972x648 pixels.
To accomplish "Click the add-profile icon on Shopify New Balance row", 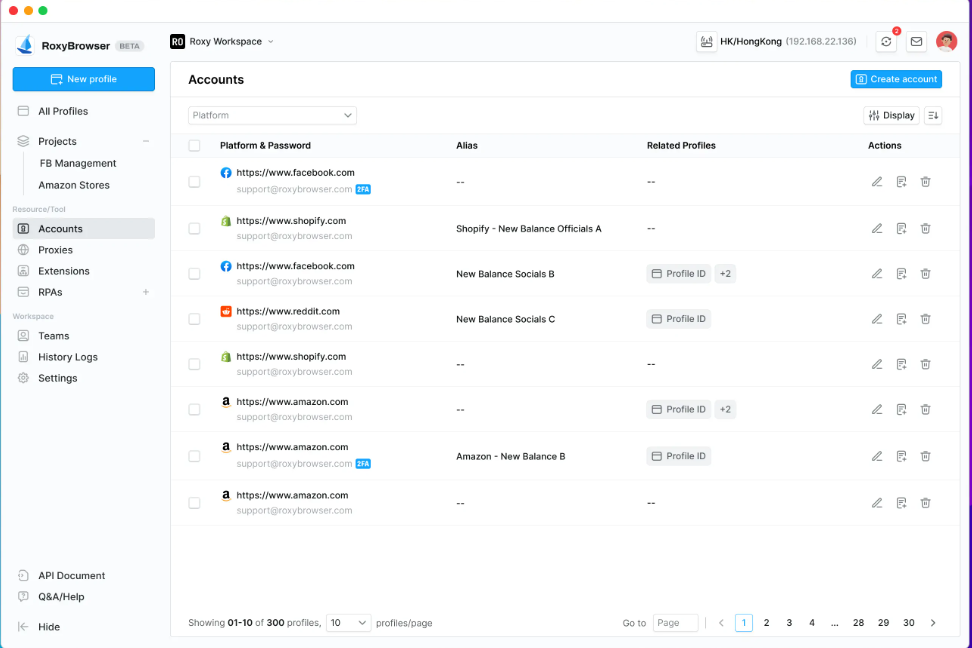I will (x=901, y=228).
